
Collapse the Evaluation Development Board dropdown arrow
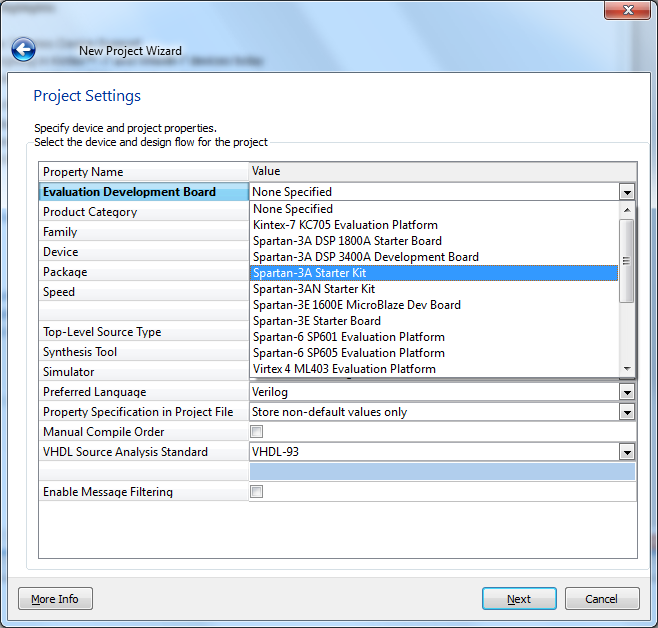(627, 192)
